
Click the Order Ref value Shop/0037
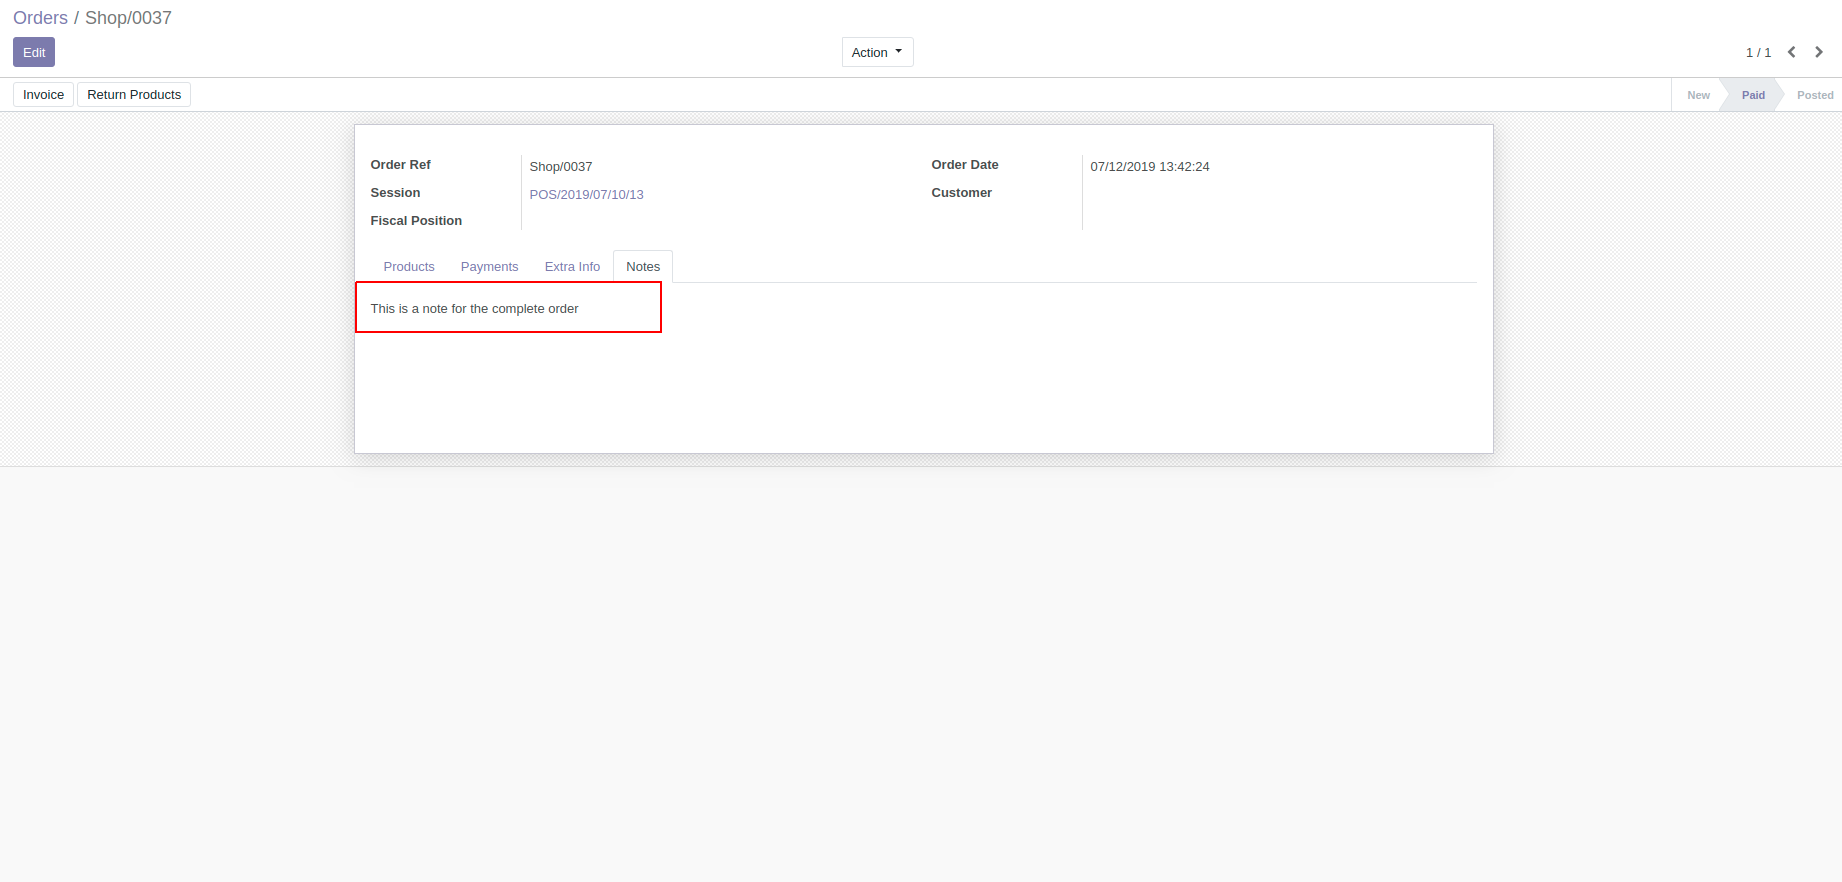pos(560,167)
